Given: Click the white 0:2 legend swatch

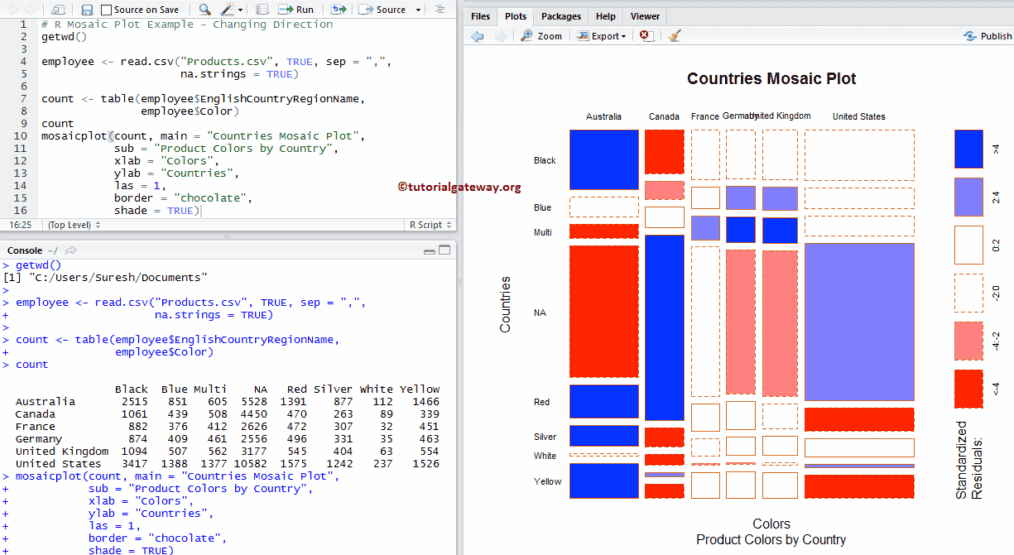Looking at the screenshot, I should tap(968, 245).
